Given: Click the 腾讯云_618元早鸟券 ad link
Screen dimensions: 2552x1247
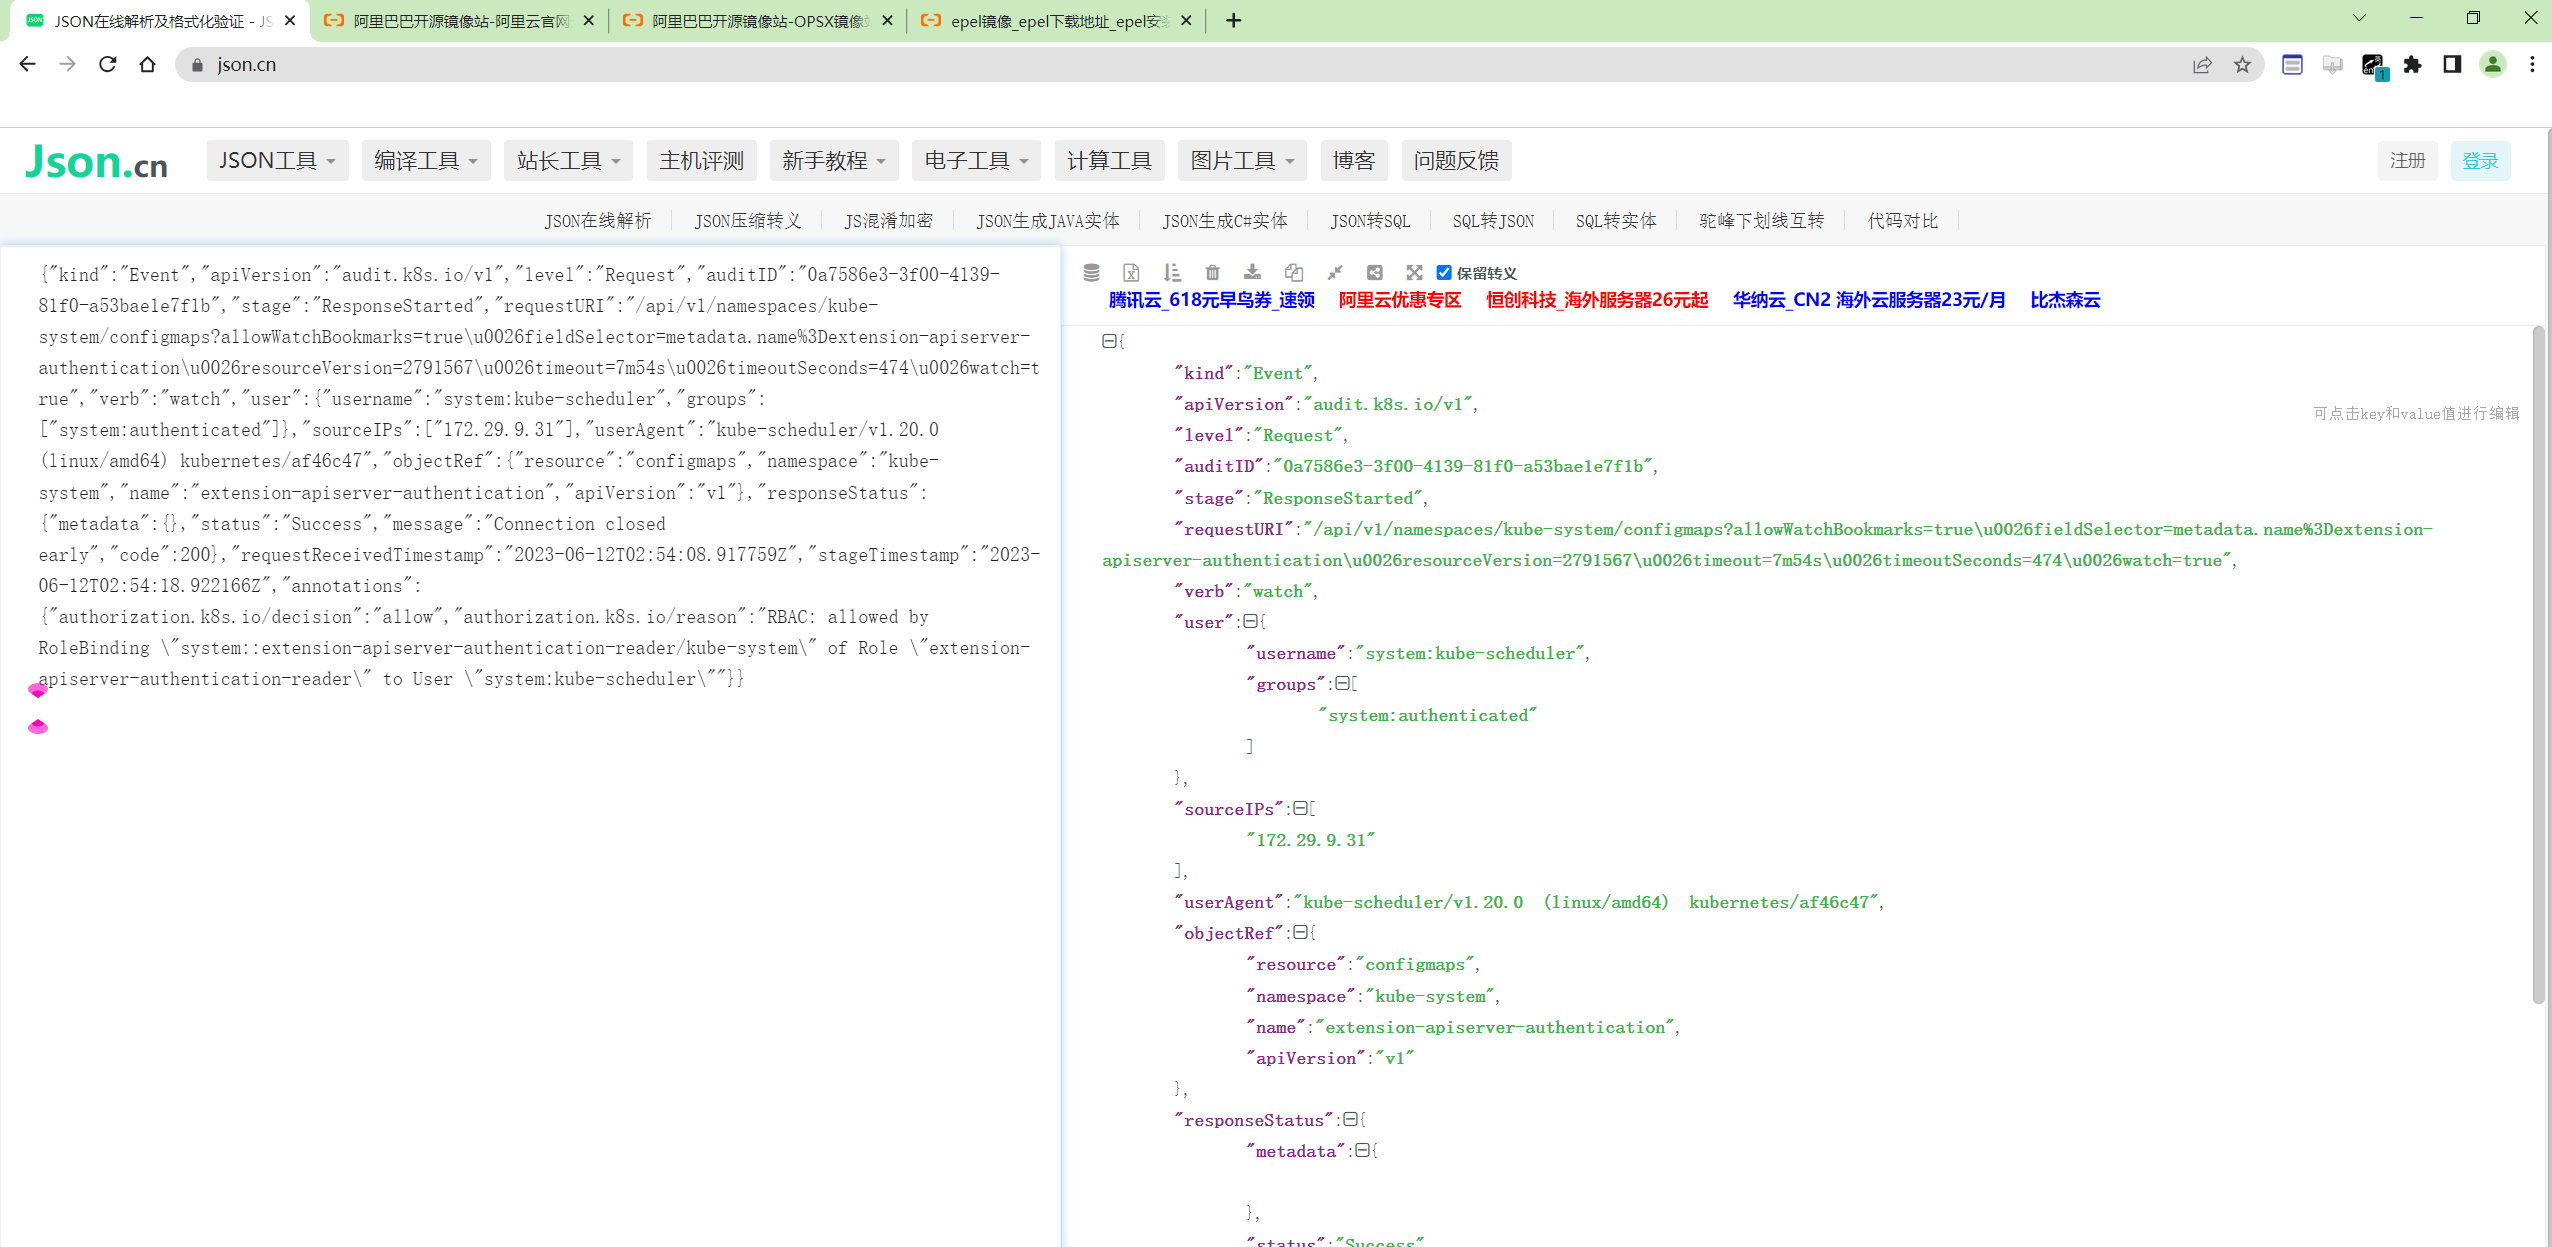Looking at the screenshot, I should tap(1211, 300).
